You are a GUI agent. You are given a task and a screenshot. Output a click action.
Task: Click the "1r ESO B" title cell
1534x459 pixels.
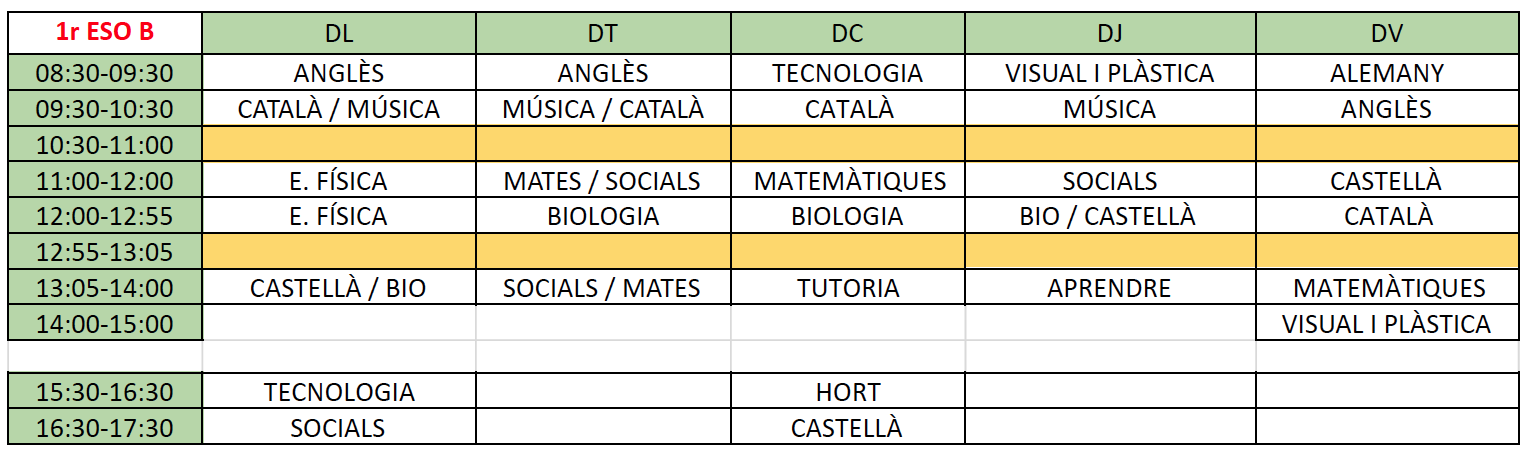(105, 33)
